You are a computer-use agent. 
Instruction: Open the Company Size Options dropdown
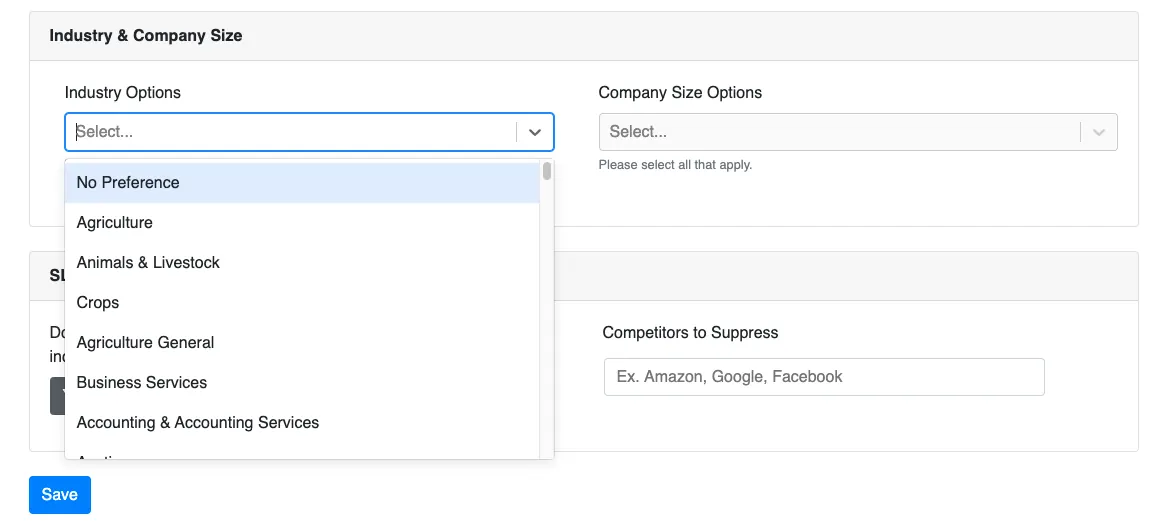pos(858,132)
